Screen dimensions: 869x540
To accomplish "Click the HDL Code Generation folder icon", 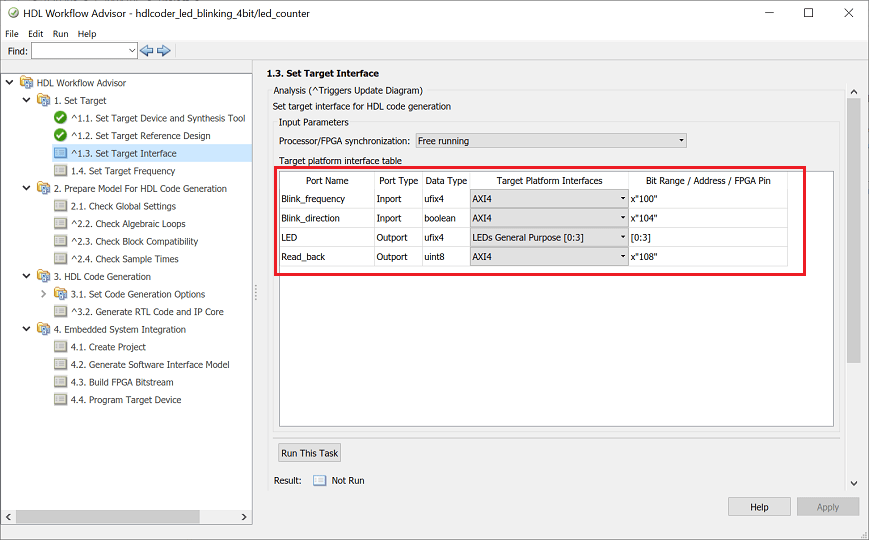I will point(43,277).
